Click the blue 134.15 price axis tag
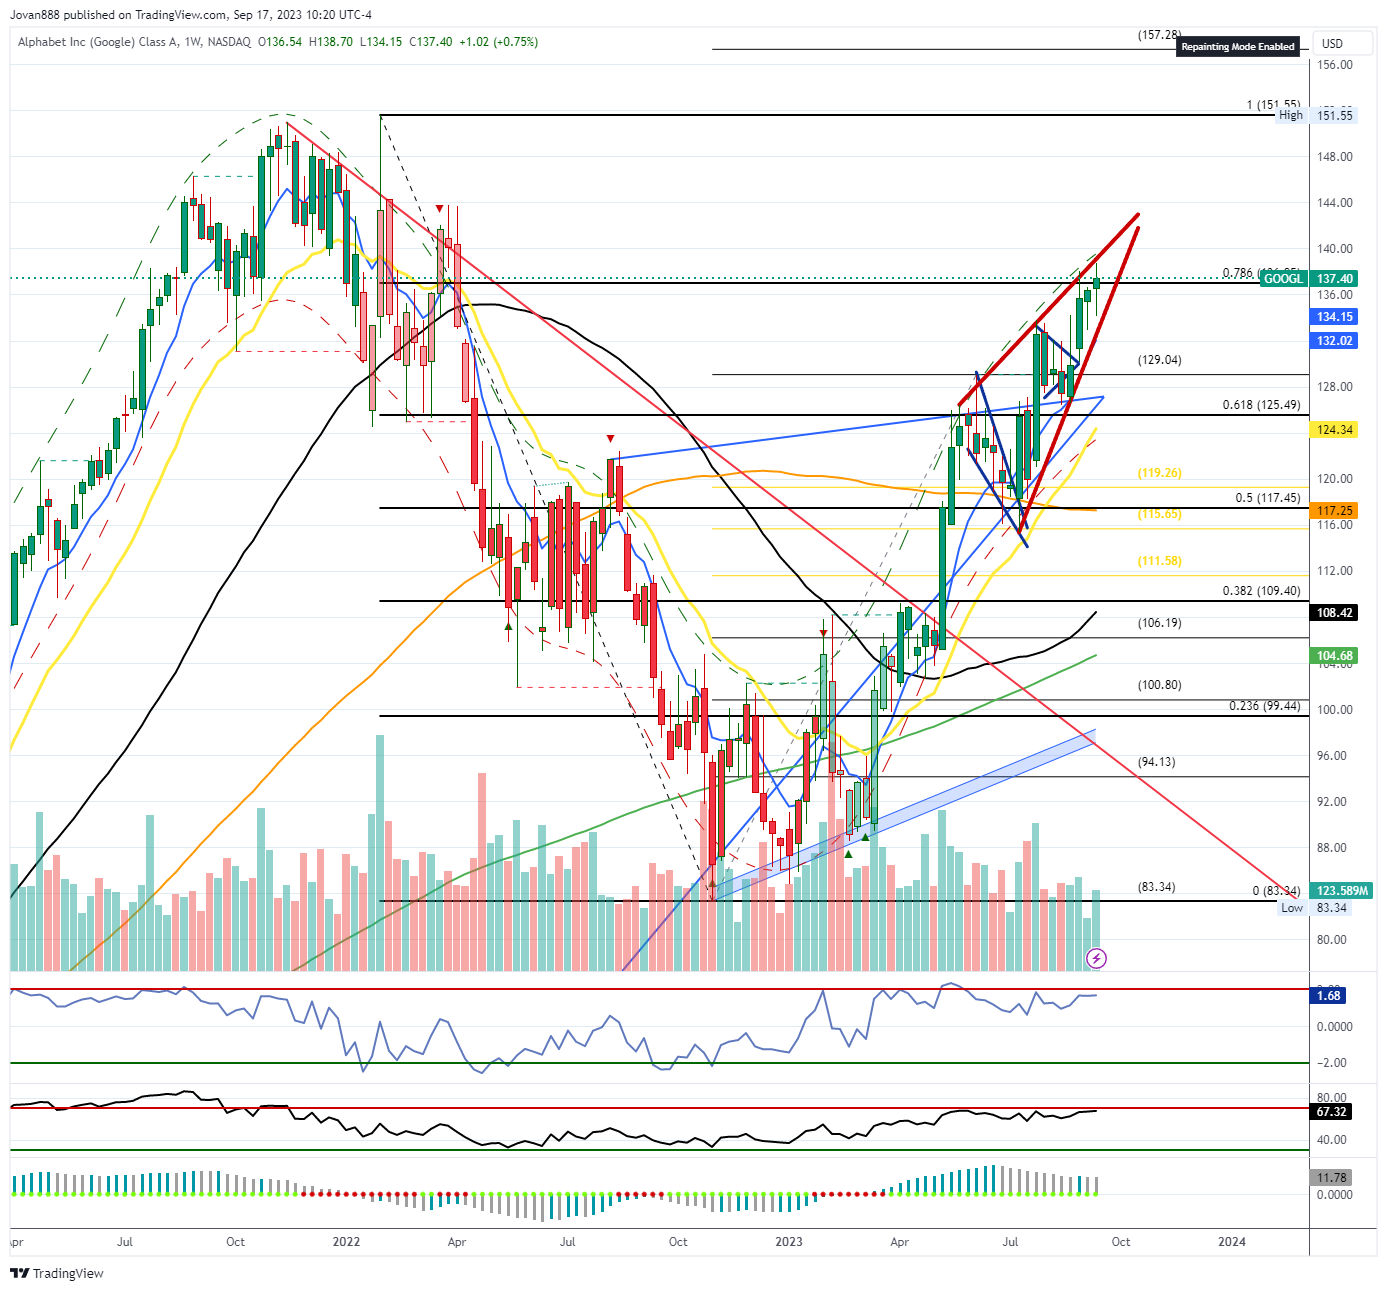1387x1291 pixels. point(1334,317)
